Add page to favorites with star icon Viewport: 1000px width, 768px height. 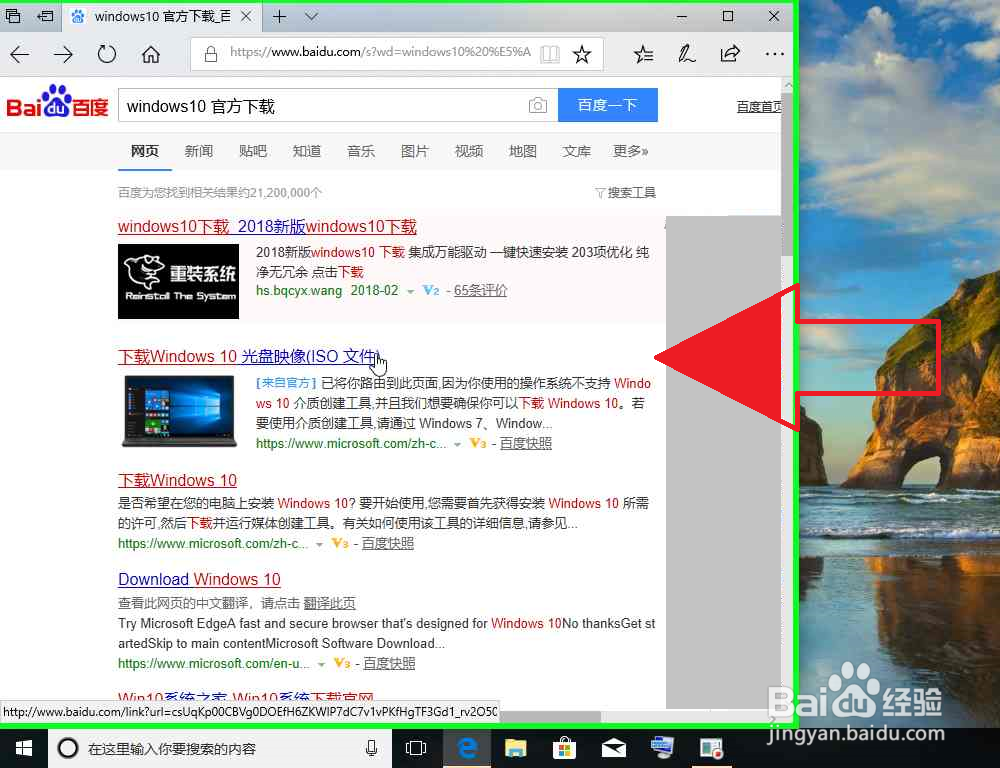point(582,55)
